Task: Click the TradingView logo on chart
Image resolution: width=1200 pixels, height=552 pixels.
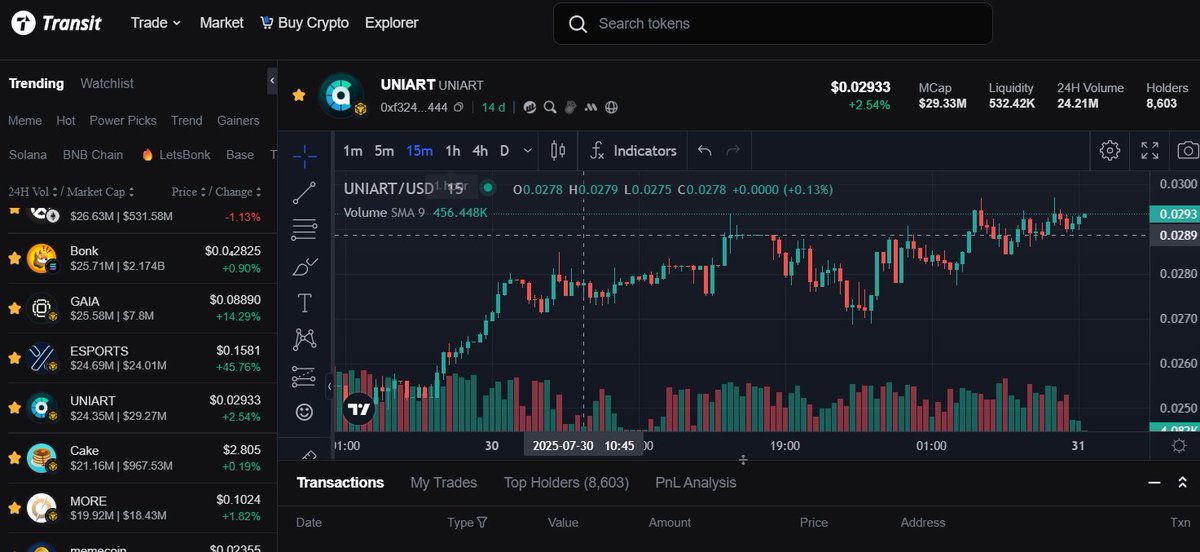Action: point(359,408)
